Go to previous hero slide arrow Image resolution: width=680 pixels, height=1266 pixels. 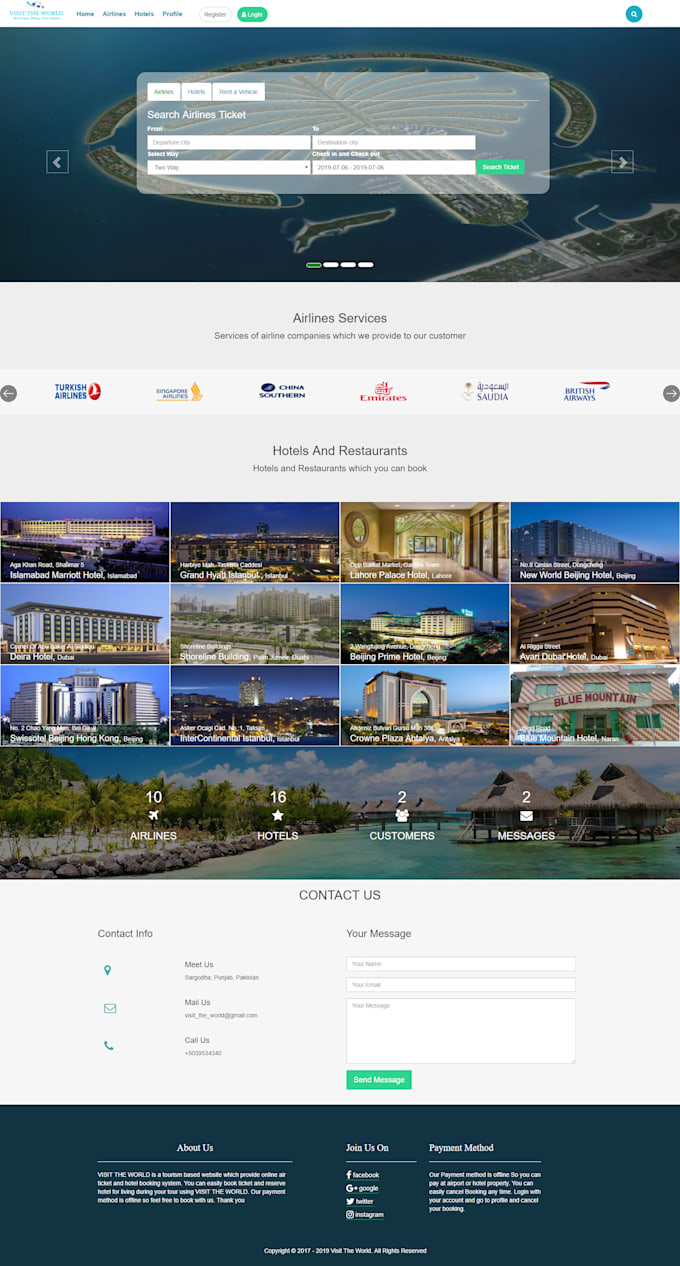pos(57,162)
